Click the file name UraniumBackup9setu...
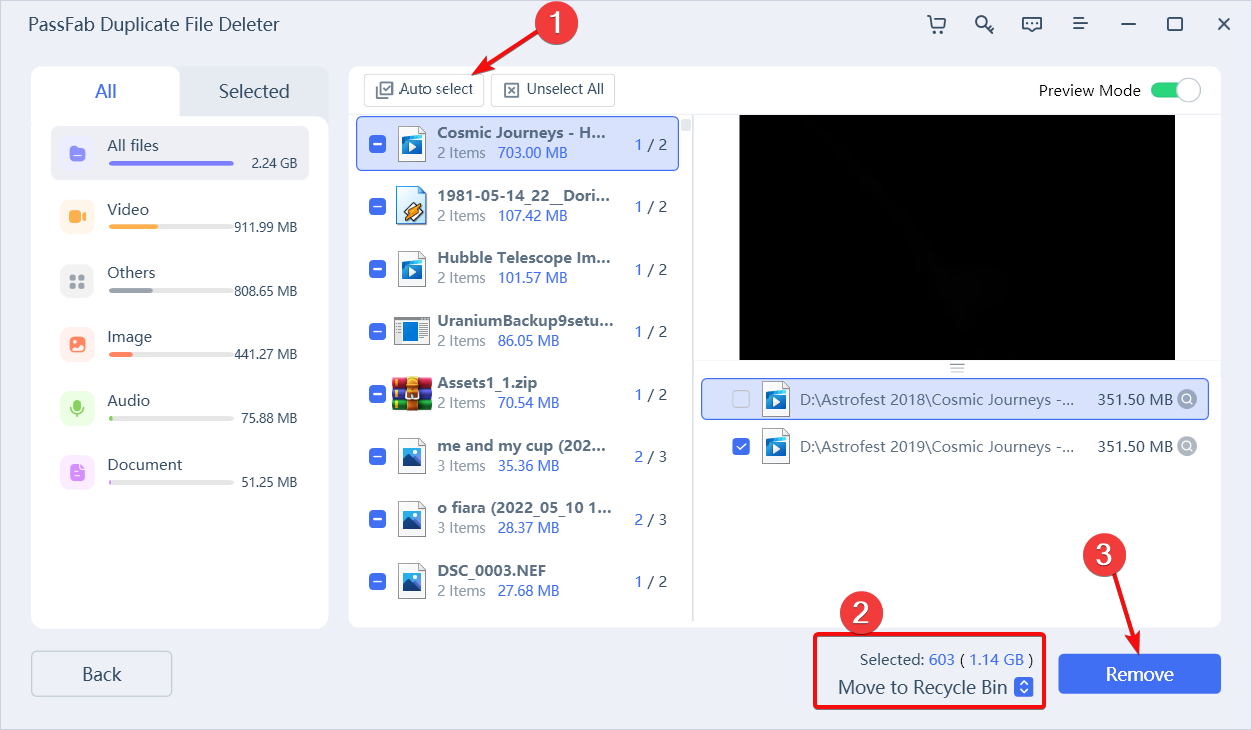The width and height of the screenshot is (1252, 730). (x=526, y=320)
